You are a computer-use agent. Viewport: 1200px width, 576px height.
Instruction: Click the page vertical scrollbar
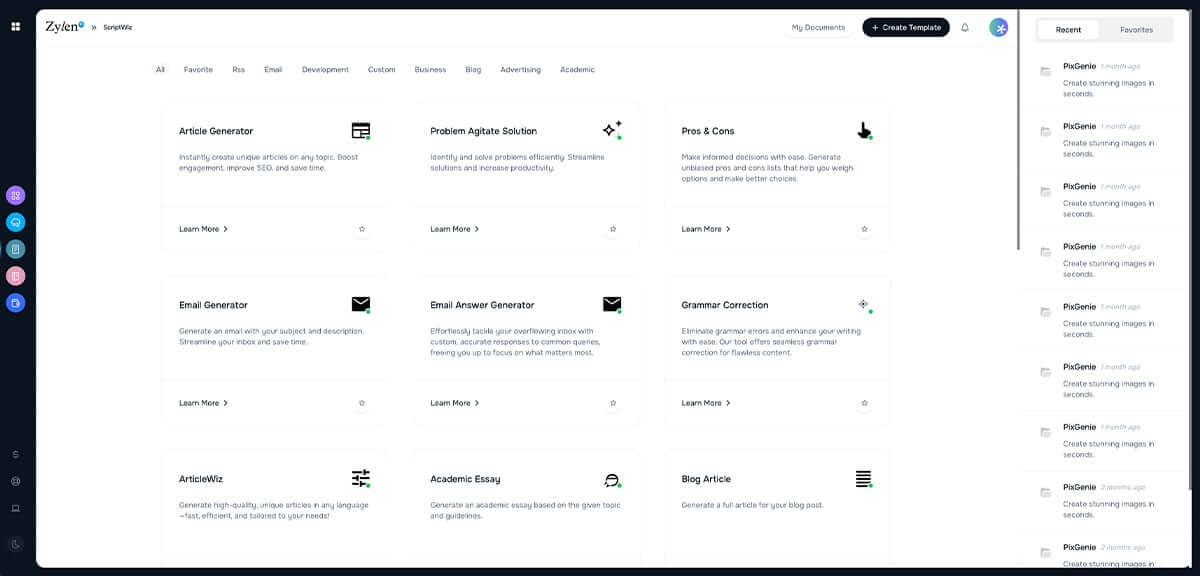point(1018,130)
